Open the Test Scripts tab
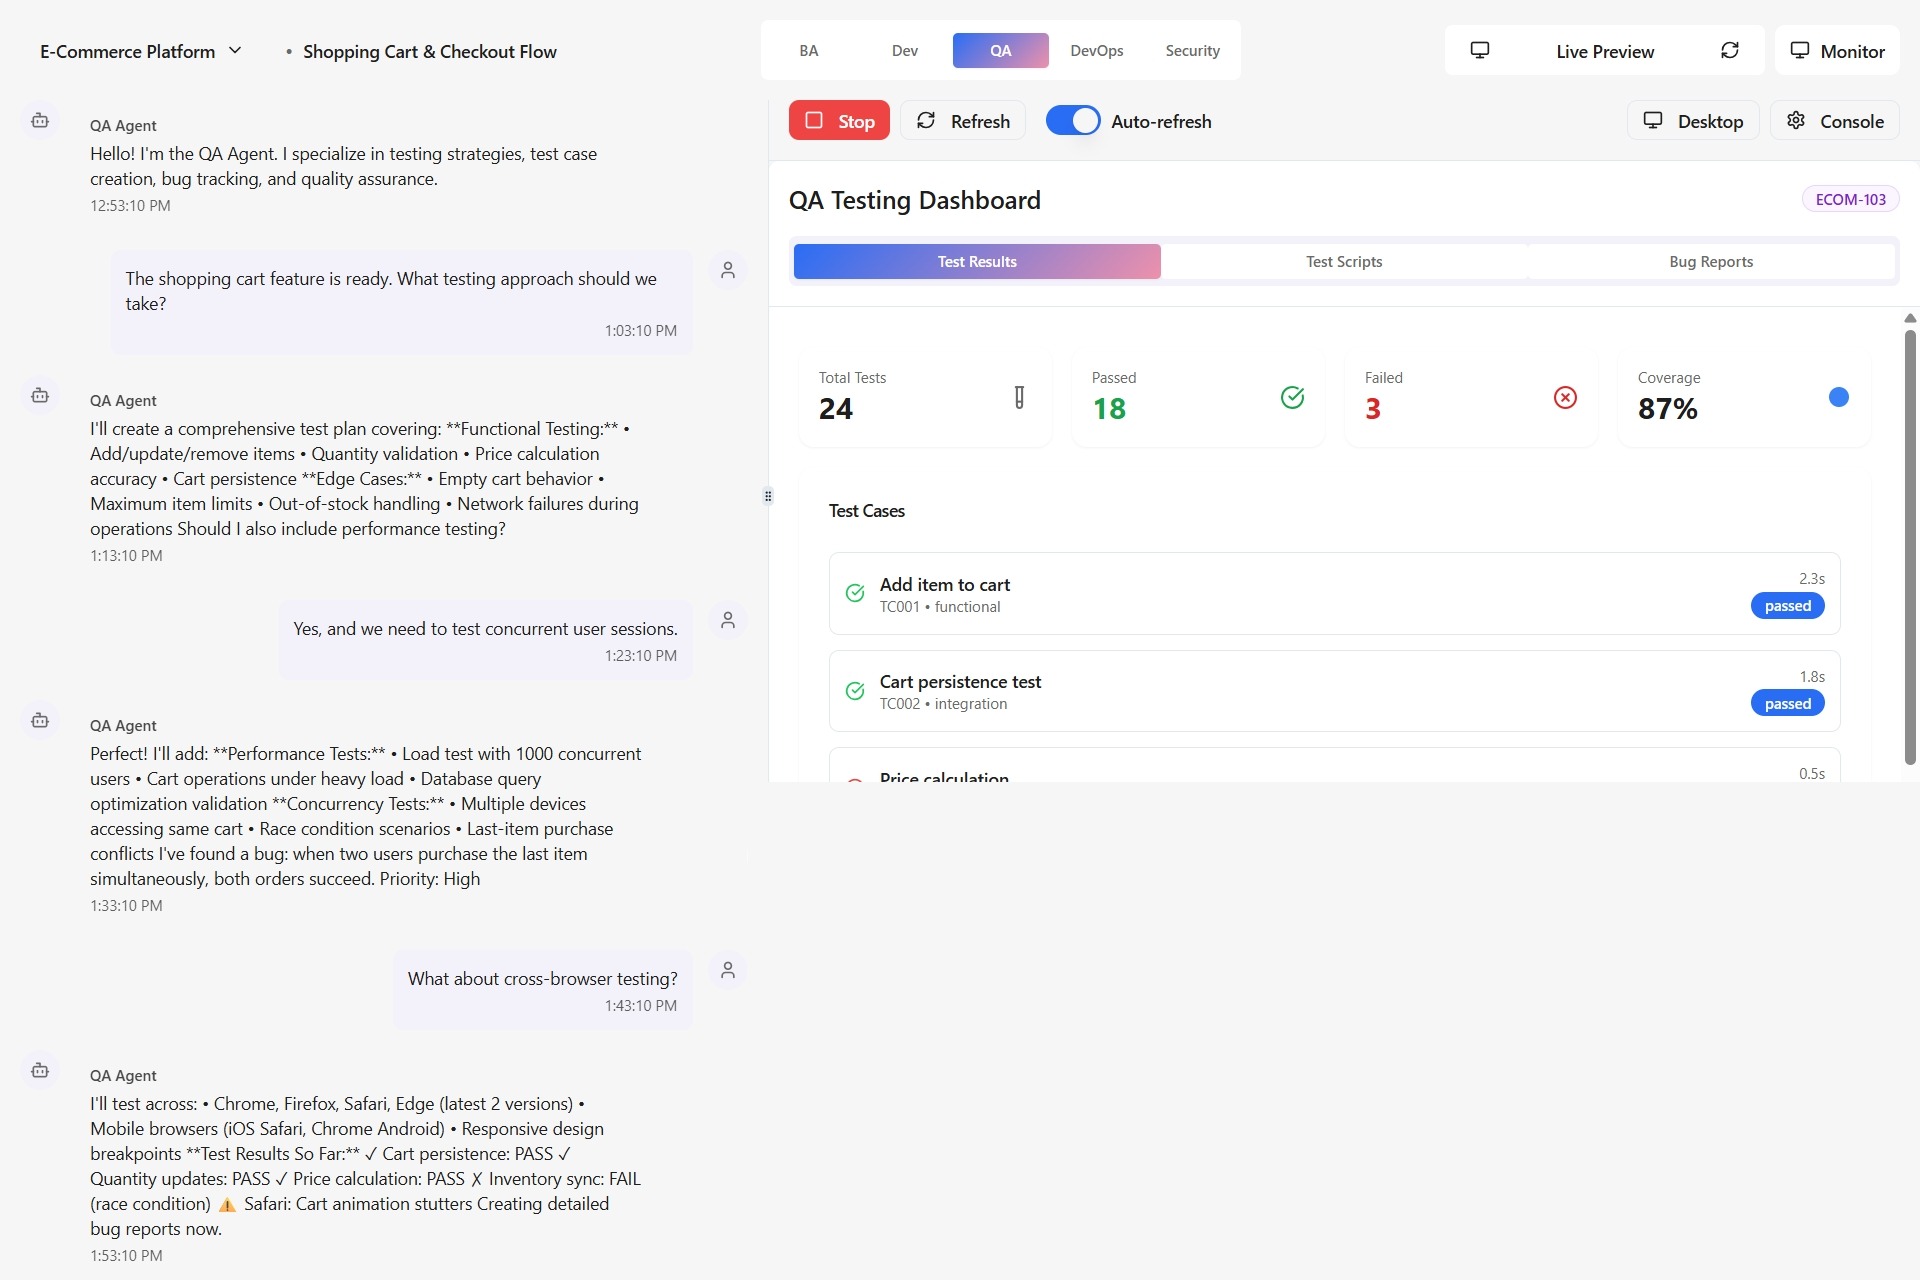The width and height of the screenshot is (1920, 1280). (x=1343, y=261)
